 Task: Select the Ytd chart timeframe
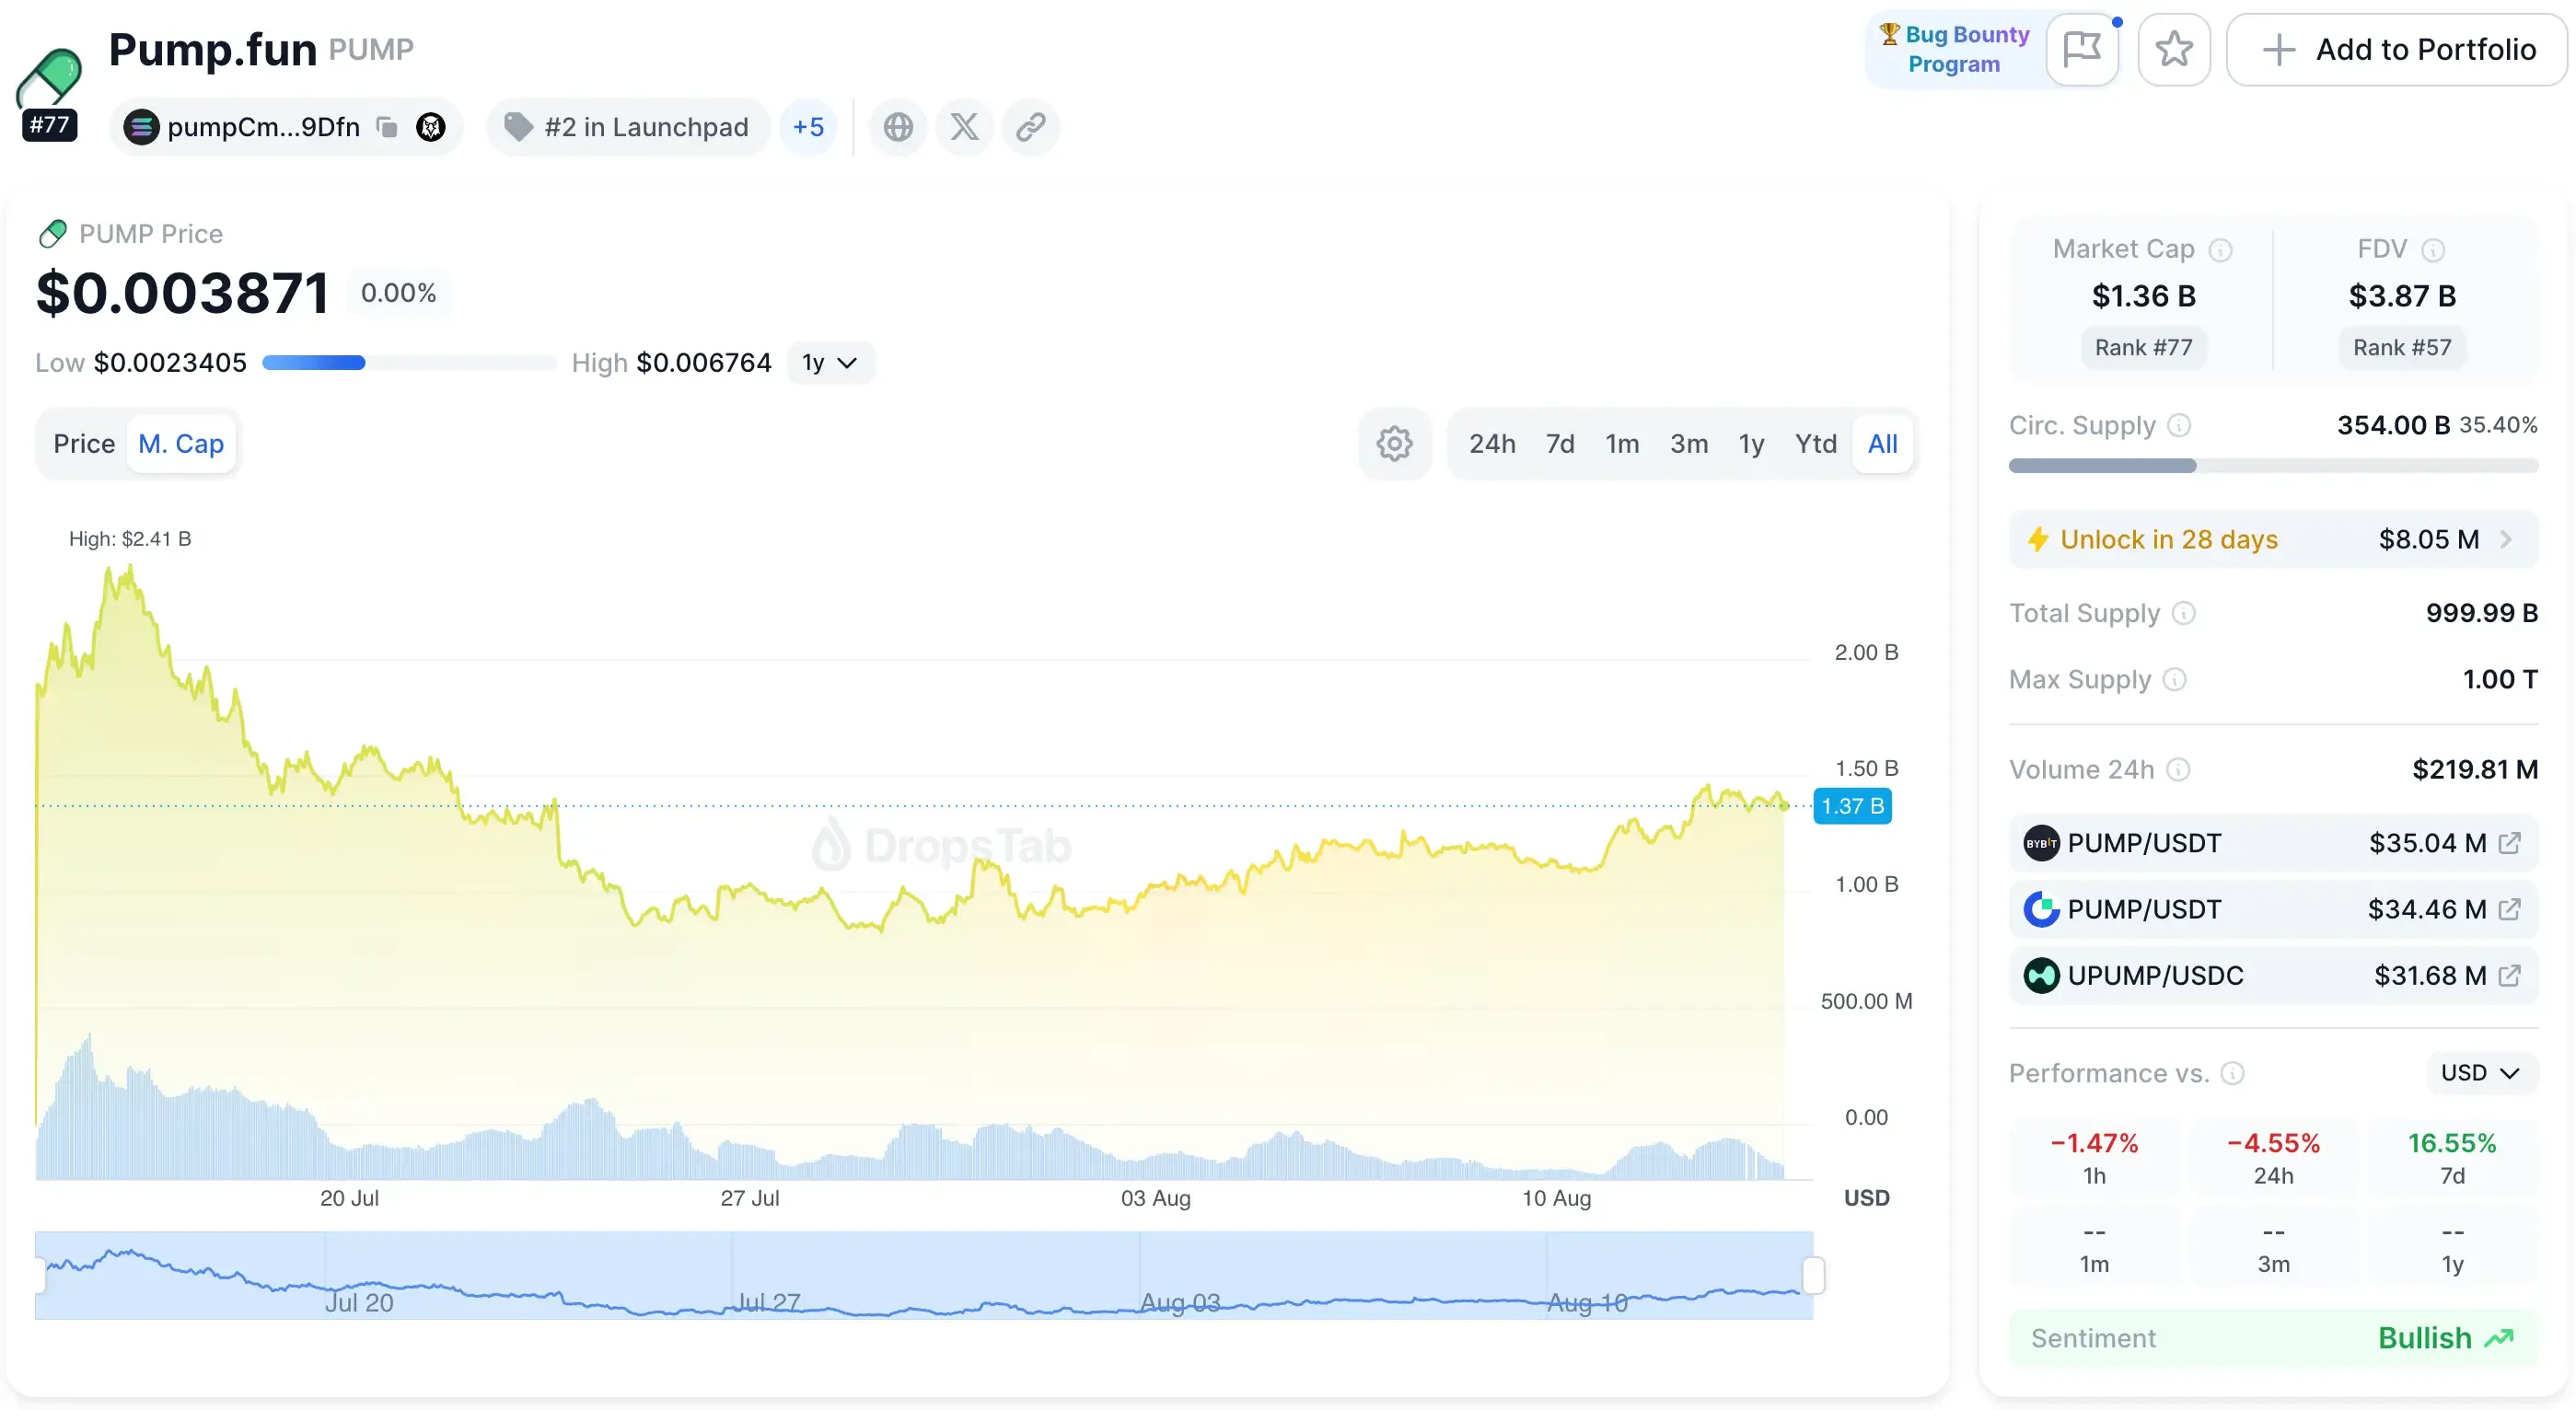[x=1815, y=443]
